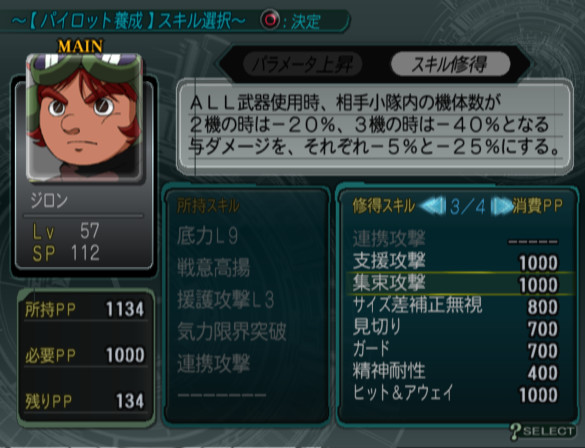Click owned skill 底力L9
The image size is (585, 448).
coord(207,236)
